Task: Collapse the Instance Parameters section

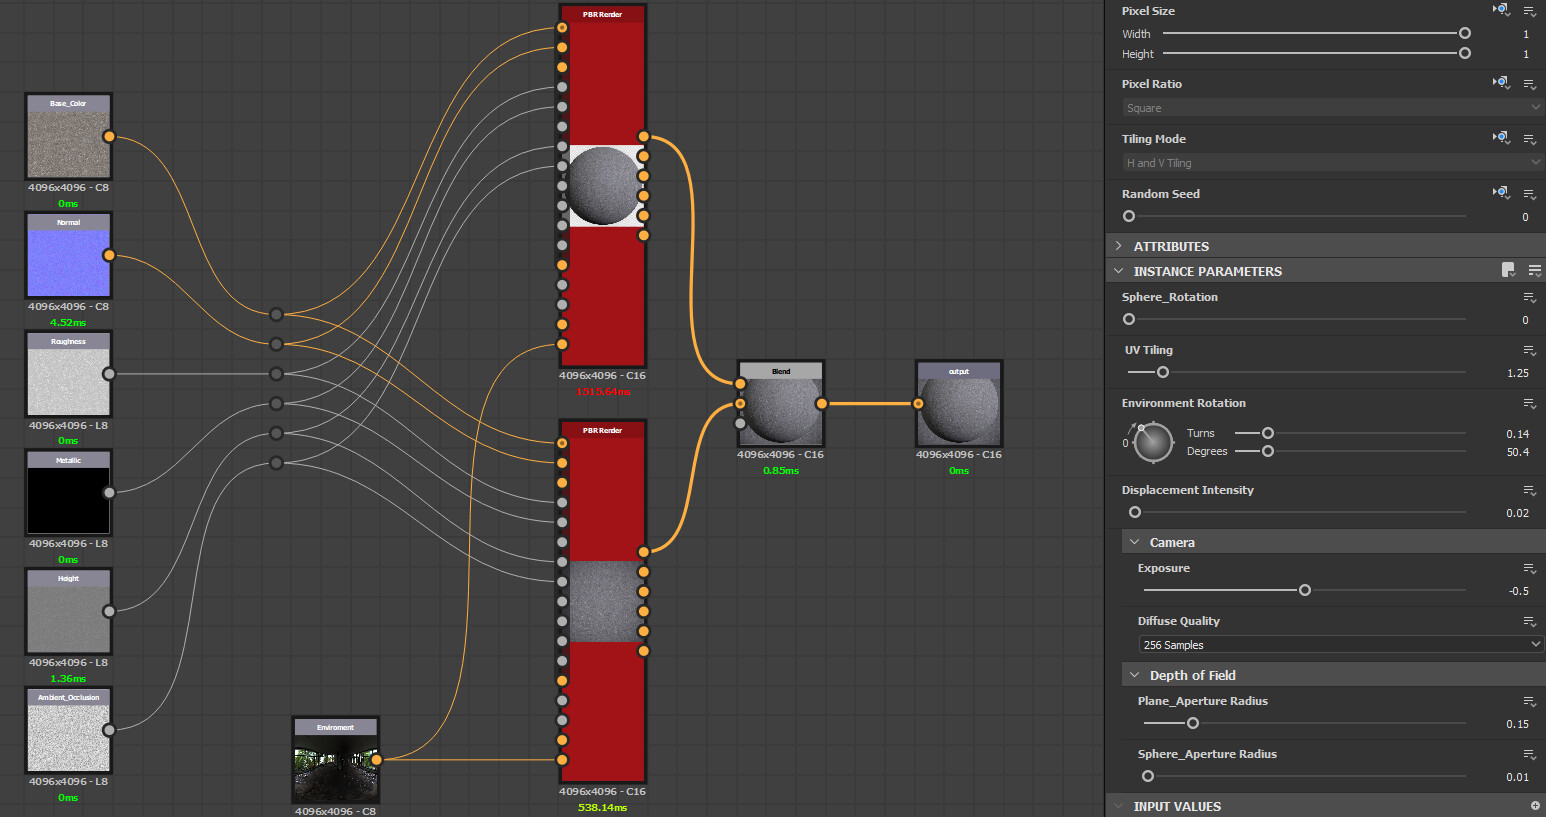Action: (x=1119, y=271)
